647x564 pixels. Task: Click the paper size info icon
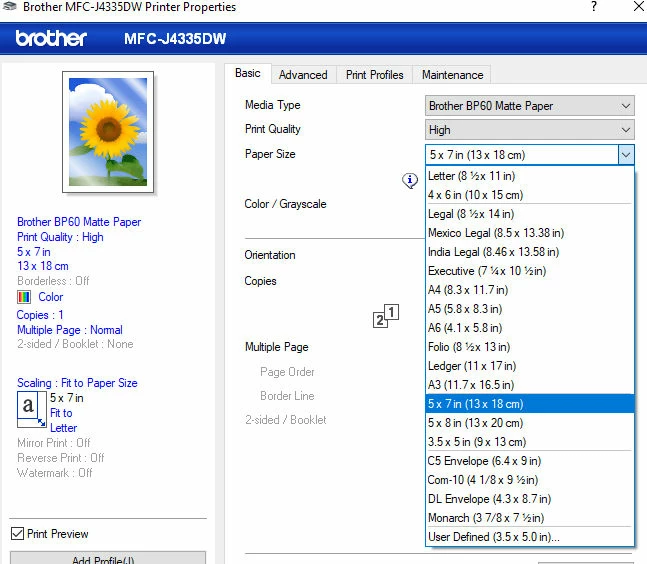click(x=410, y=181)
